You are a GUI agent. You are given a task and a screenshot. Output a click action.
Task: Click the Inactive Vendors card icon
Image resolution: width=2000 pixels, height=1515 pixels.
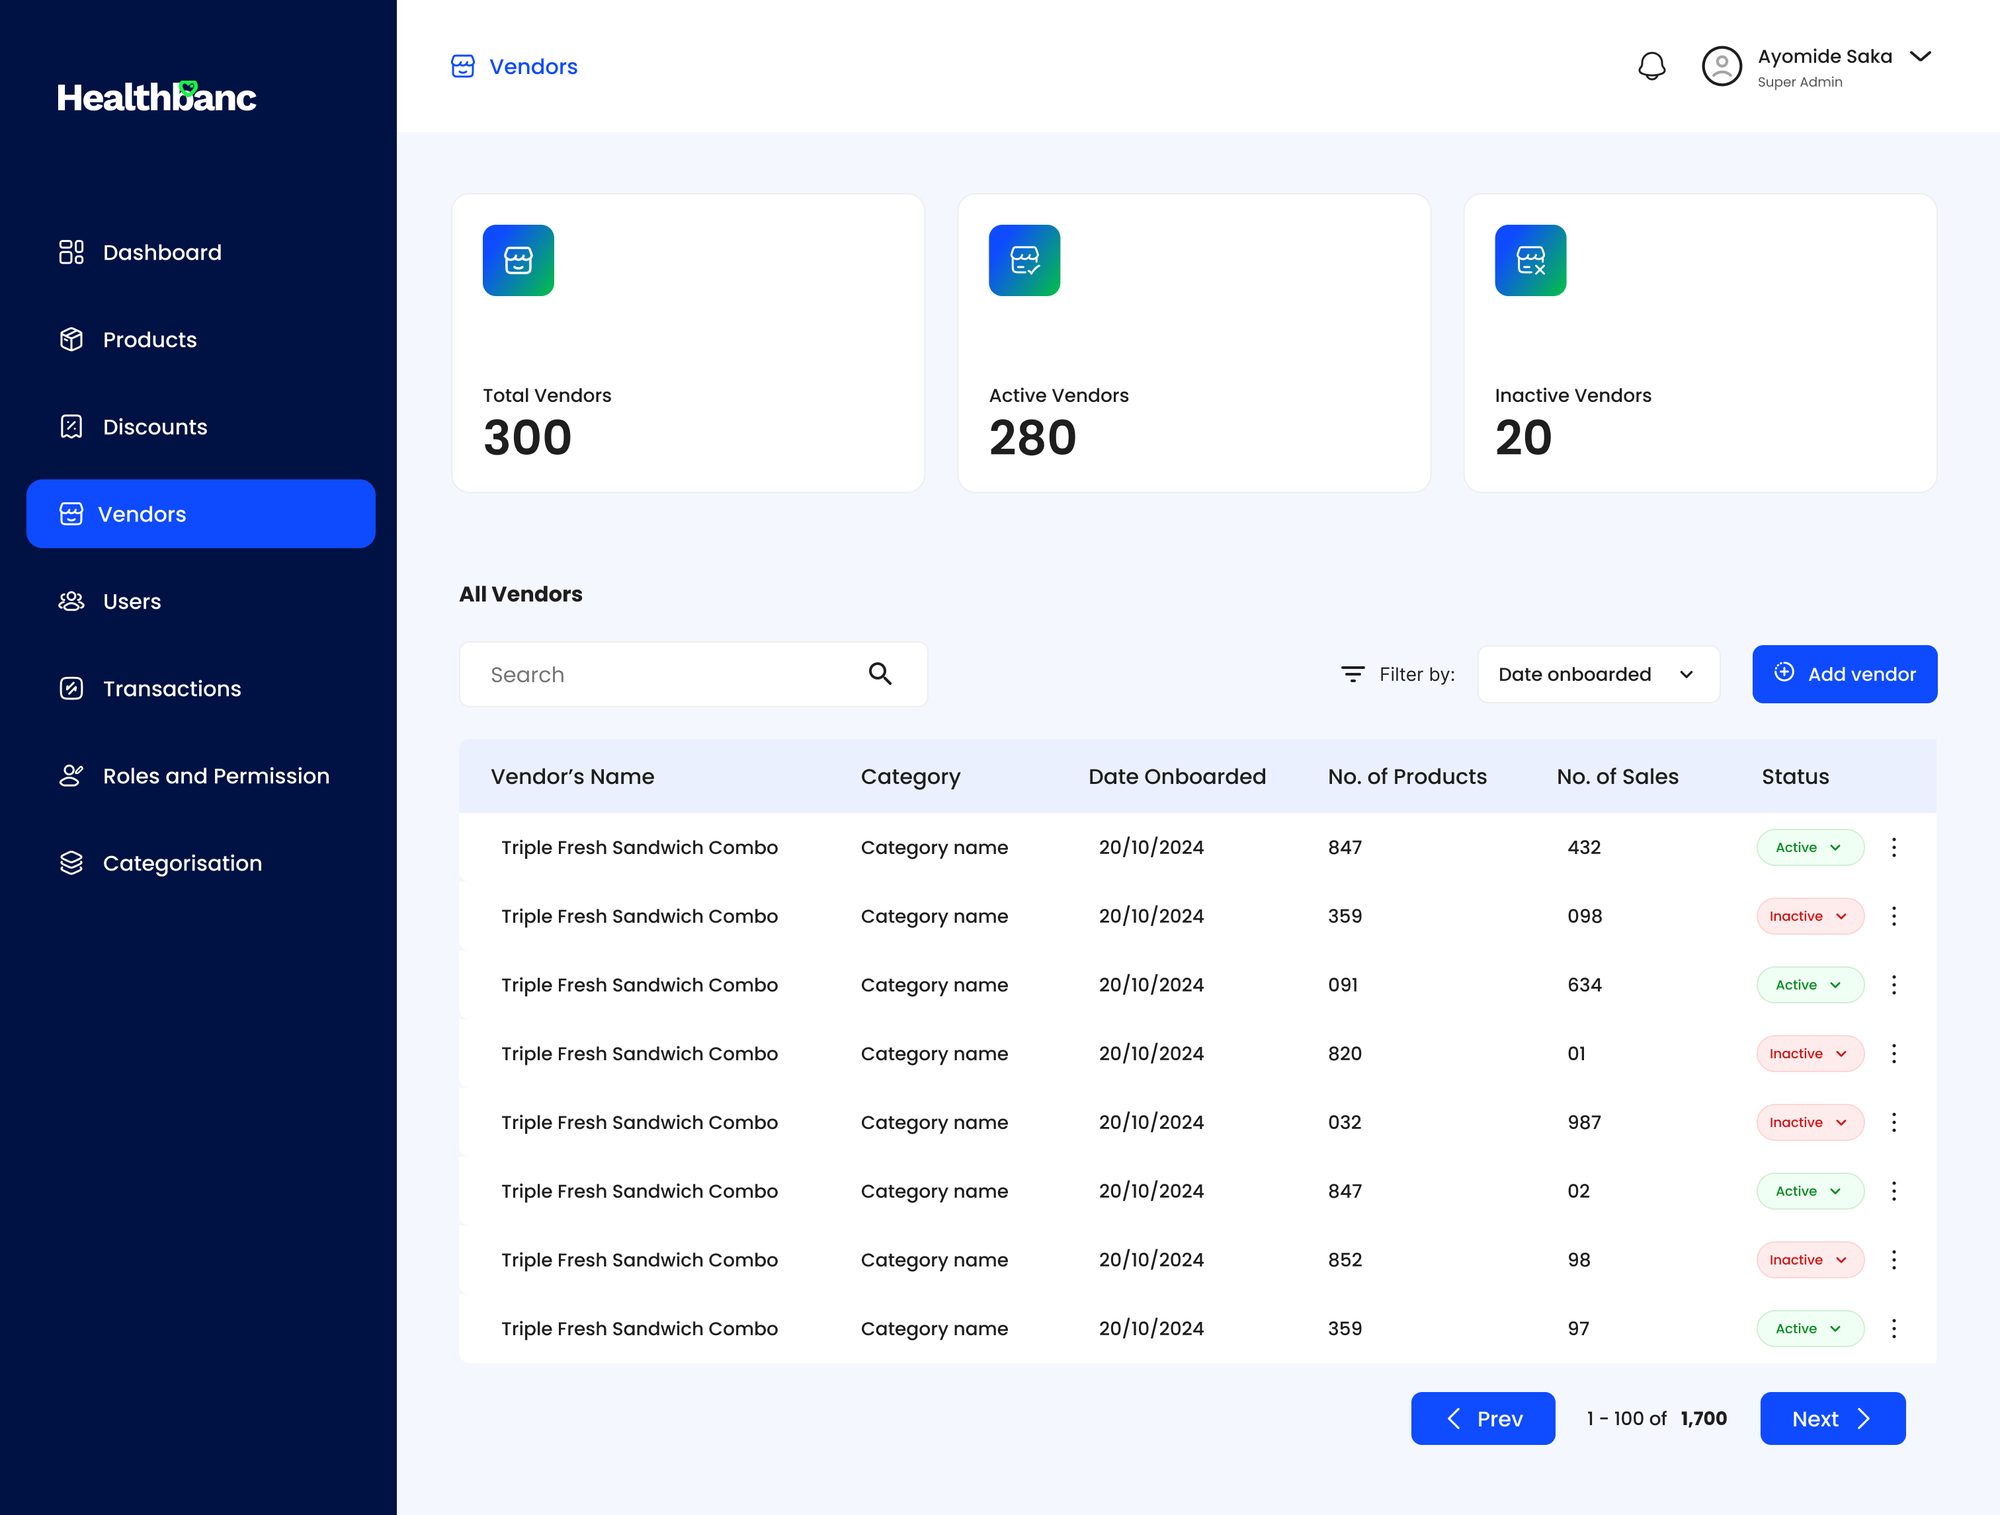click(1530, 260)
